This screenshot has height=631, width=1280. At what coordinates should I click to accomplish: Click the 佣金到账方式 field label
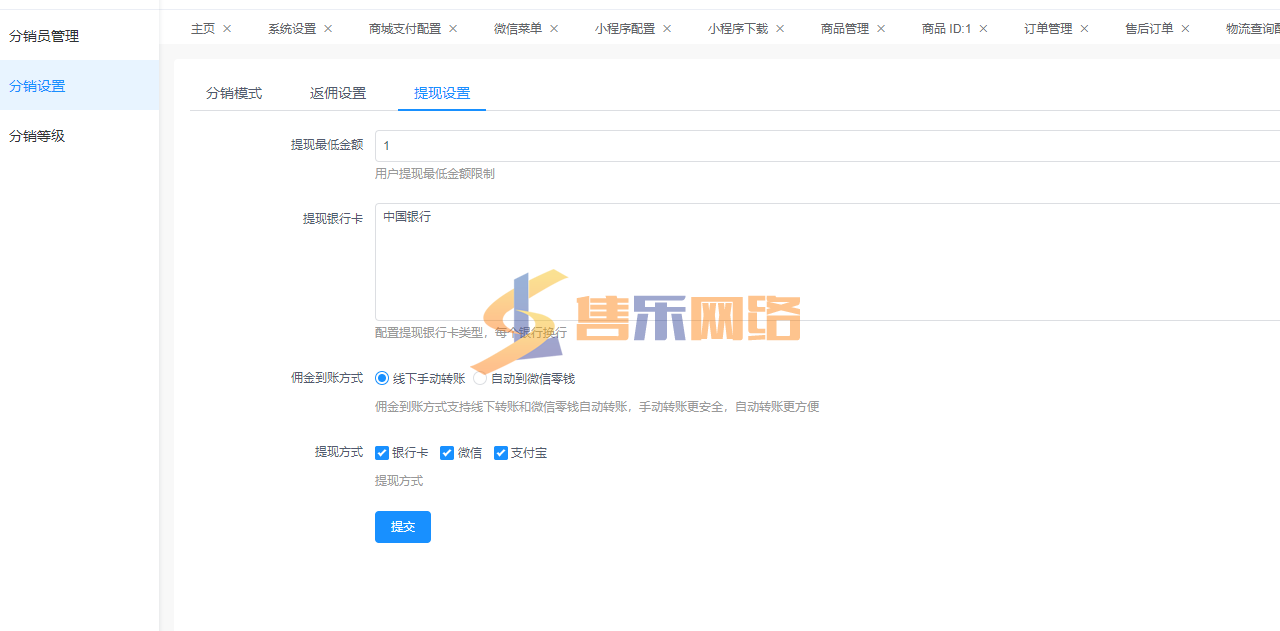click(327, 378)
